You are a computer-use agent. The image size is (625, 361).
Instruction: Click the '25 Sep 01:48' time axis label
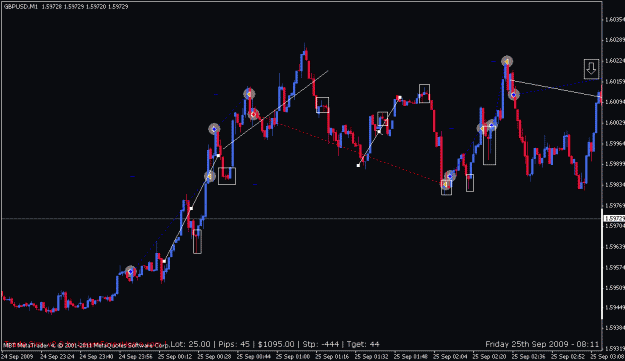[411, 356]
